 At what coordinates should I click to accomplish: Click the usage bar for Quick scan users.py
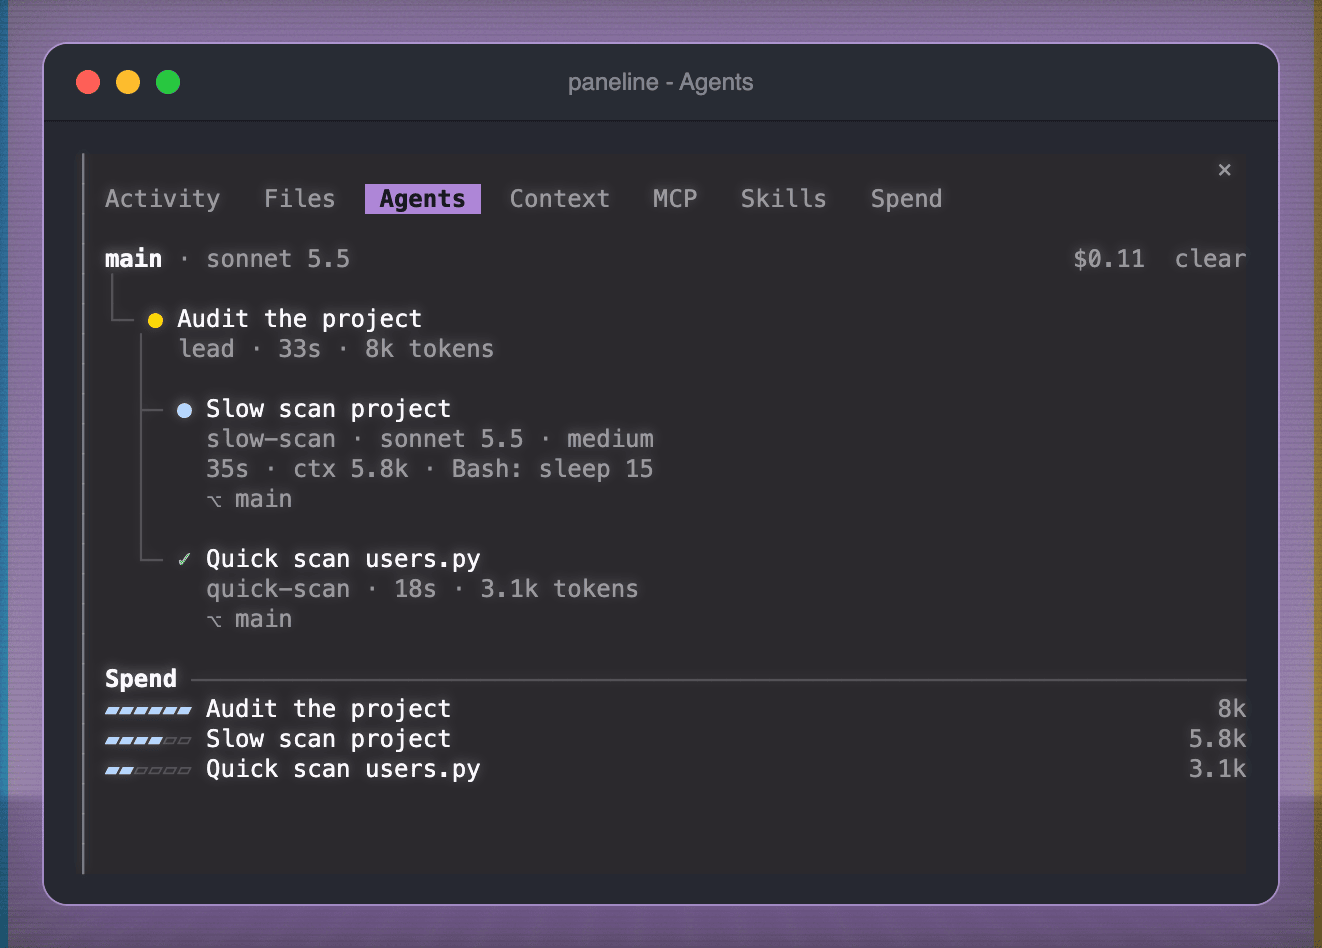pyautogui.click(x=148, y=770)
